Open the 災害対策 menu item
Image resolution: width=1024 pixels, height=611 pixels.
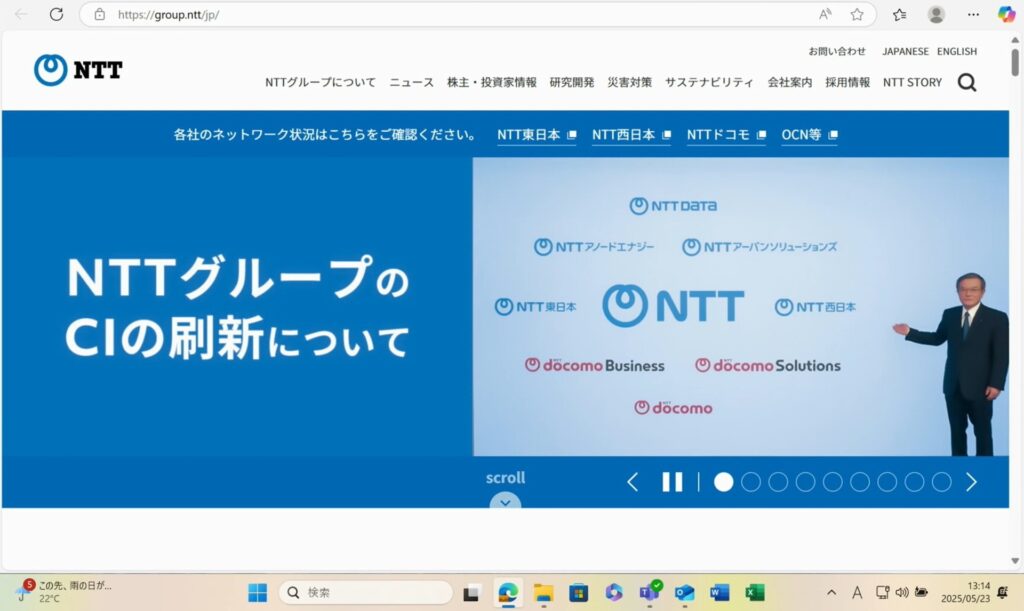(630, 82)
